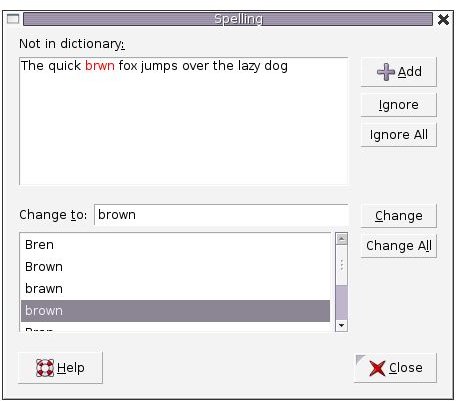Open the window menu icon in title bar
Screen dimensions: 456x401
(x=13, y=19)
